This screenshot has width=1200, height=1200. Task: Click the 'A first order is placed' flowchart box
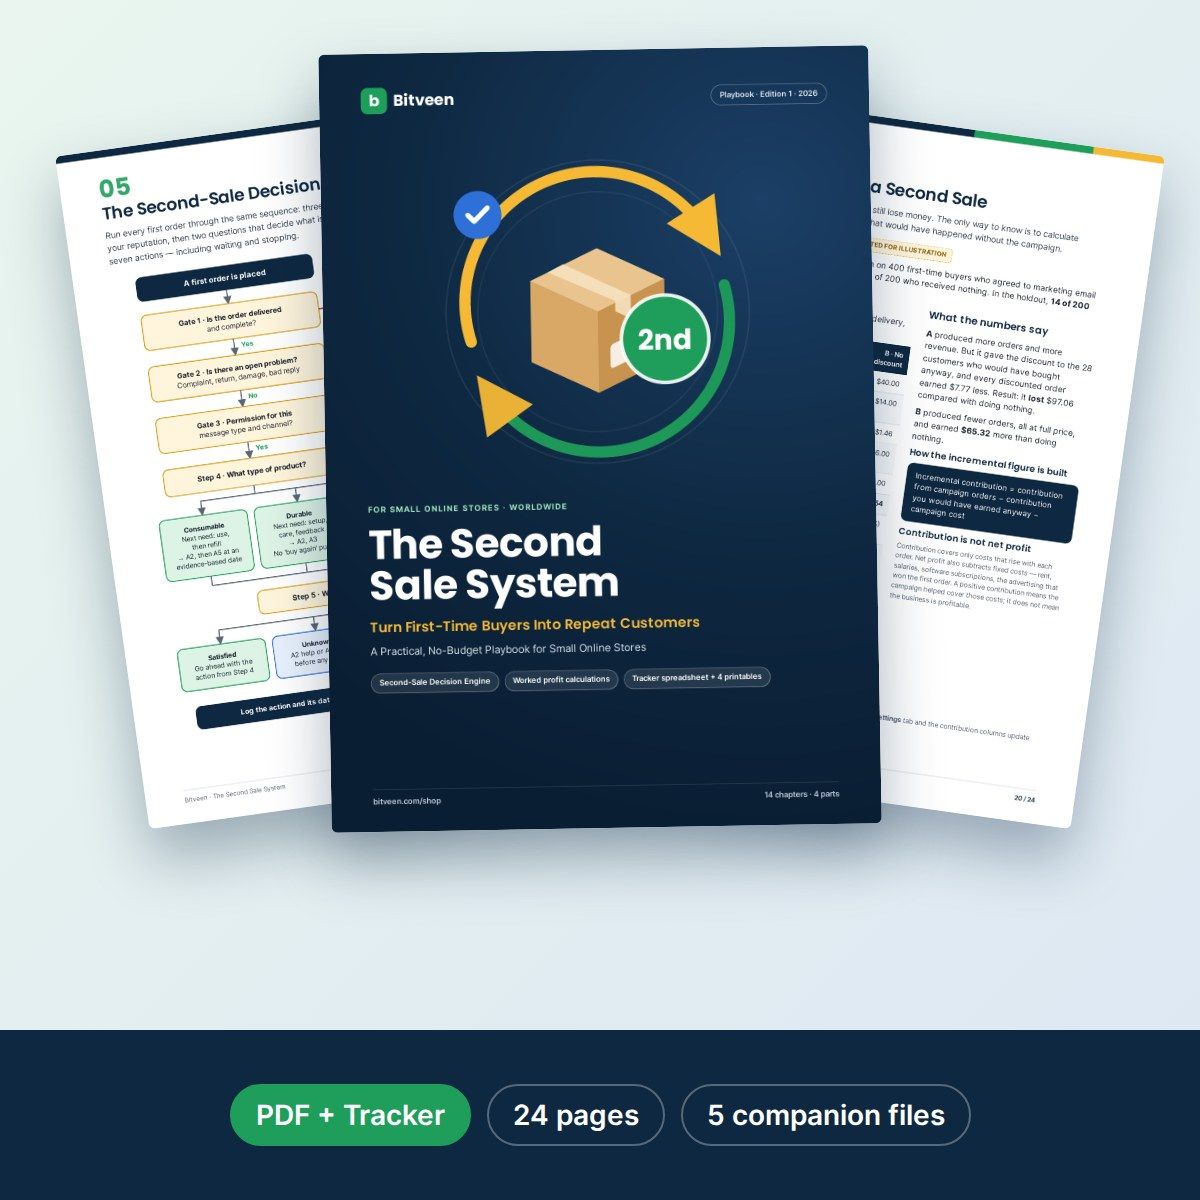[x=225, y=277]
